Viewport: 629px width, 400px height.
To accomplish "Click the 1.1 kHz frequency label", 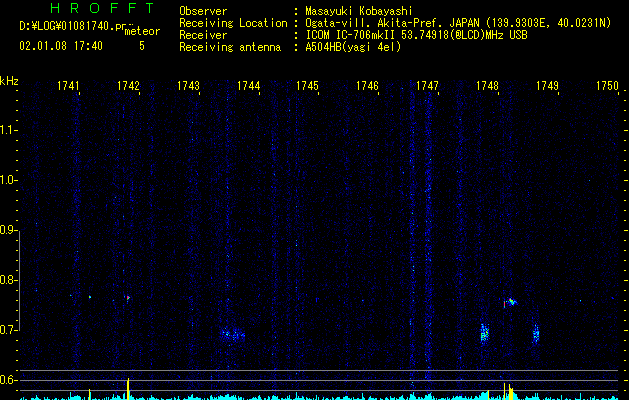I will (8, 130).
